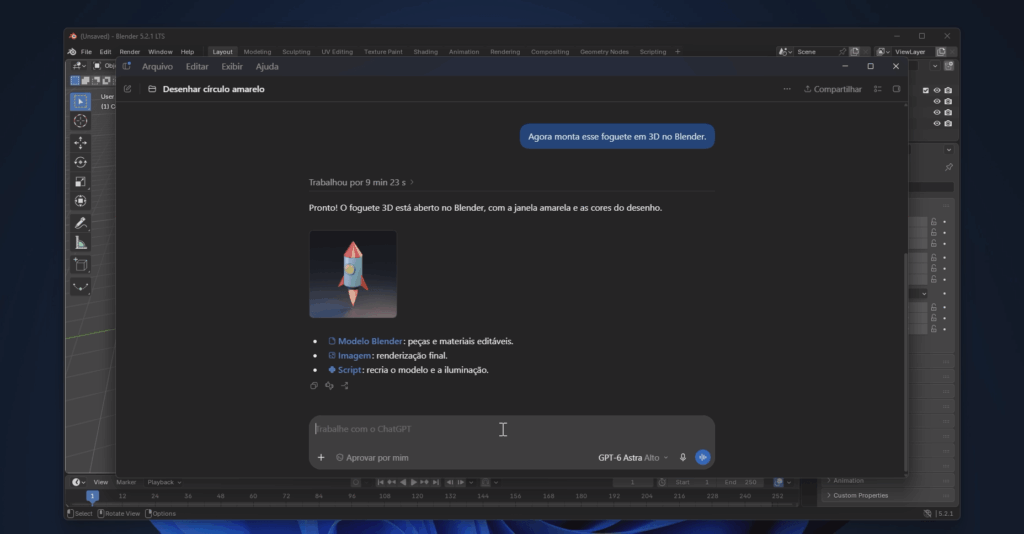Toggle visibility eye on fourth outliner row
This screenshot has width=1024, height=534.
(x=936, y=123)
